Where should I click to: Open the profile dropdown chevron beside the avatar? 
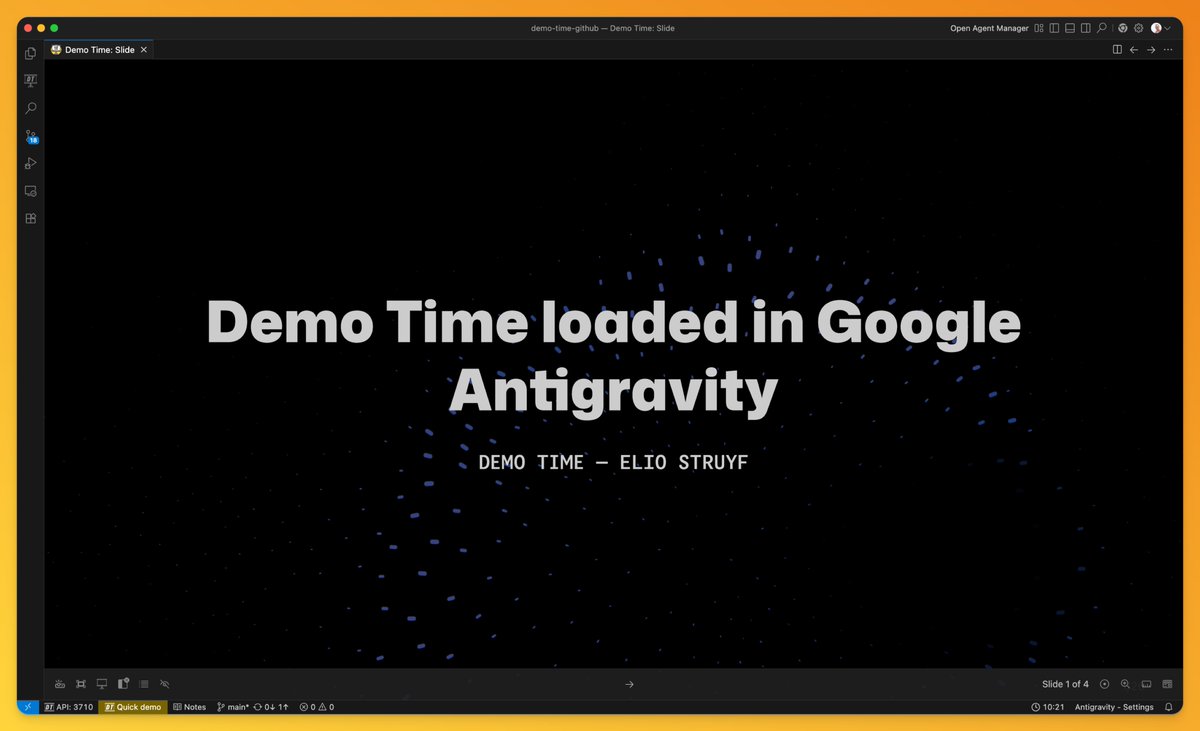pyautogui.click(x=1168, y=28)
